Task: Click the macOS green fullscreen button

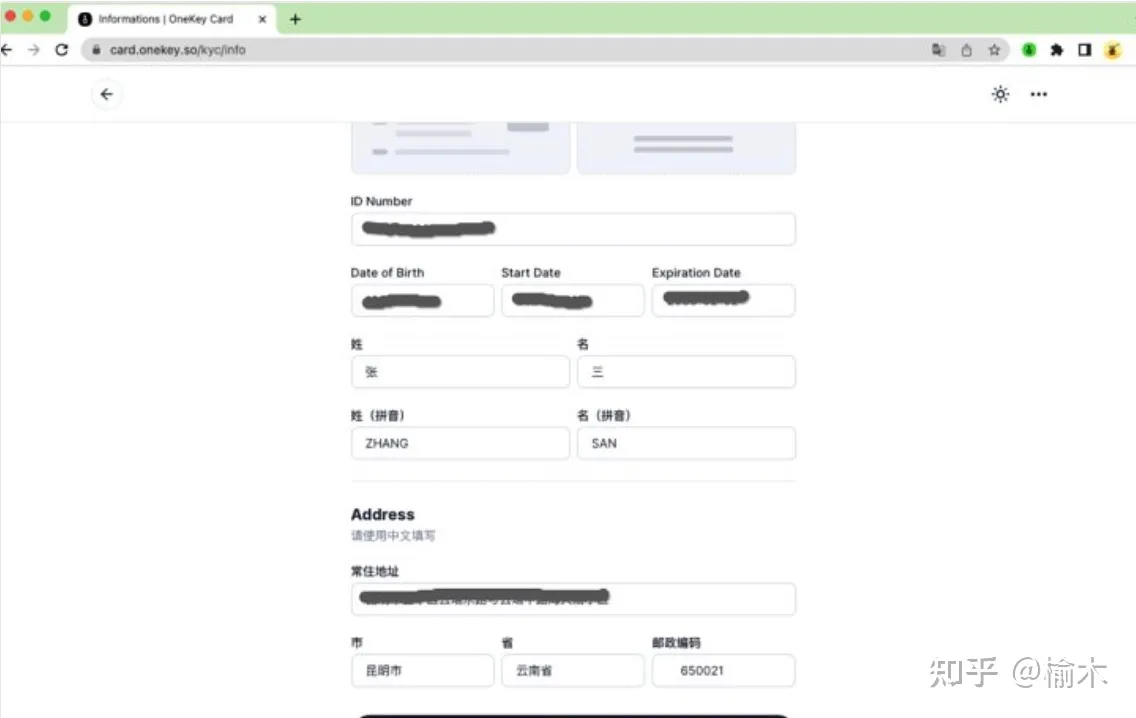Action: point(45,15)
